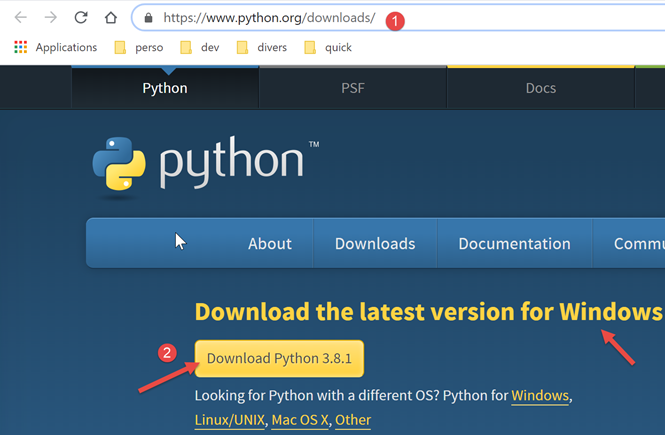Reload the page with refresh icon
This screenshot has width=665, height=435.
coord(81,18)
